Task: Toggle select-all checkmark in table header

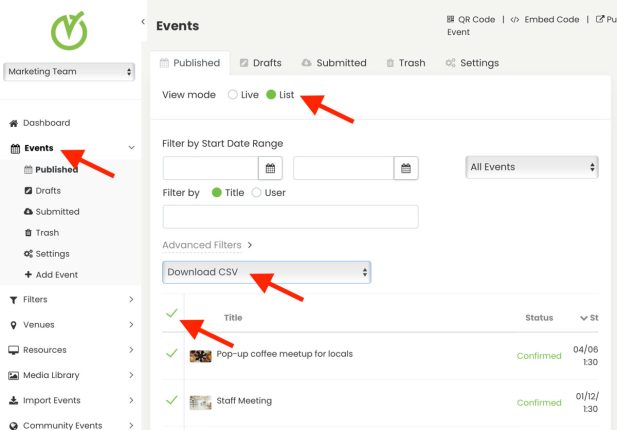Action: [172, 314]
